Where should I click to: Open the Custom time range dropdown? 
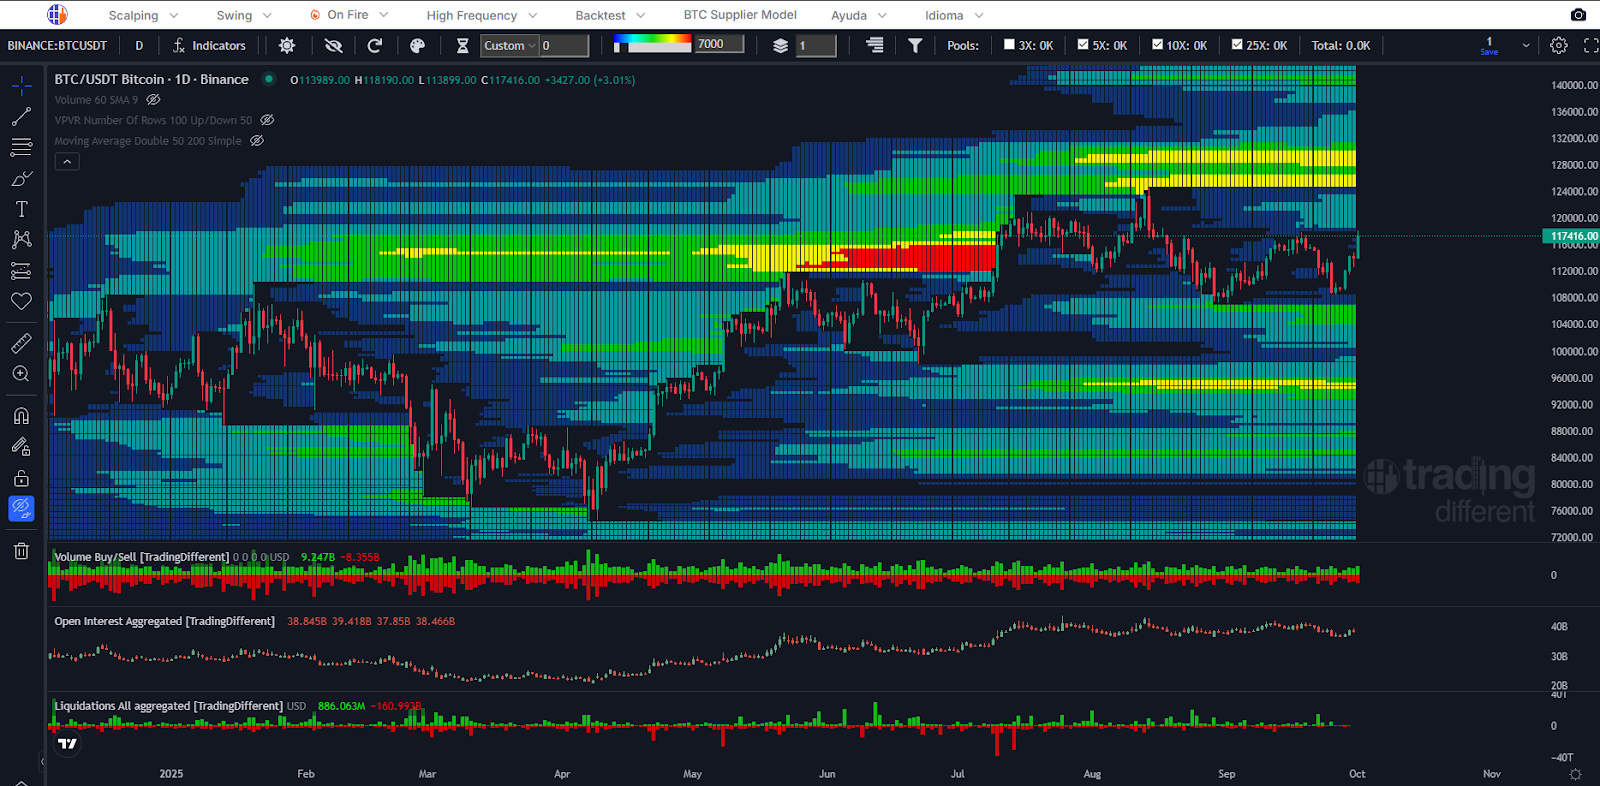coord(510,45)
